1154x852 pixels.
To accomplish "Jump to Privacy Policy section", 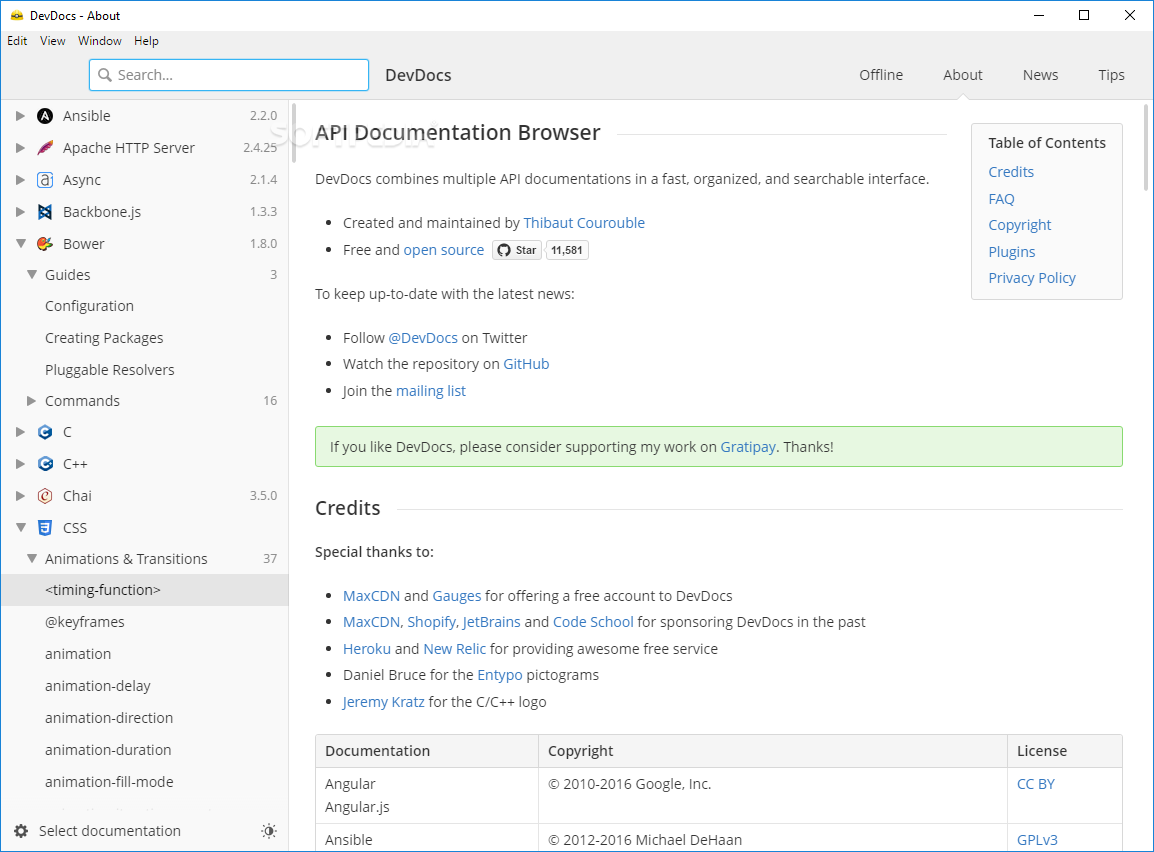I will coord(1032,278).
